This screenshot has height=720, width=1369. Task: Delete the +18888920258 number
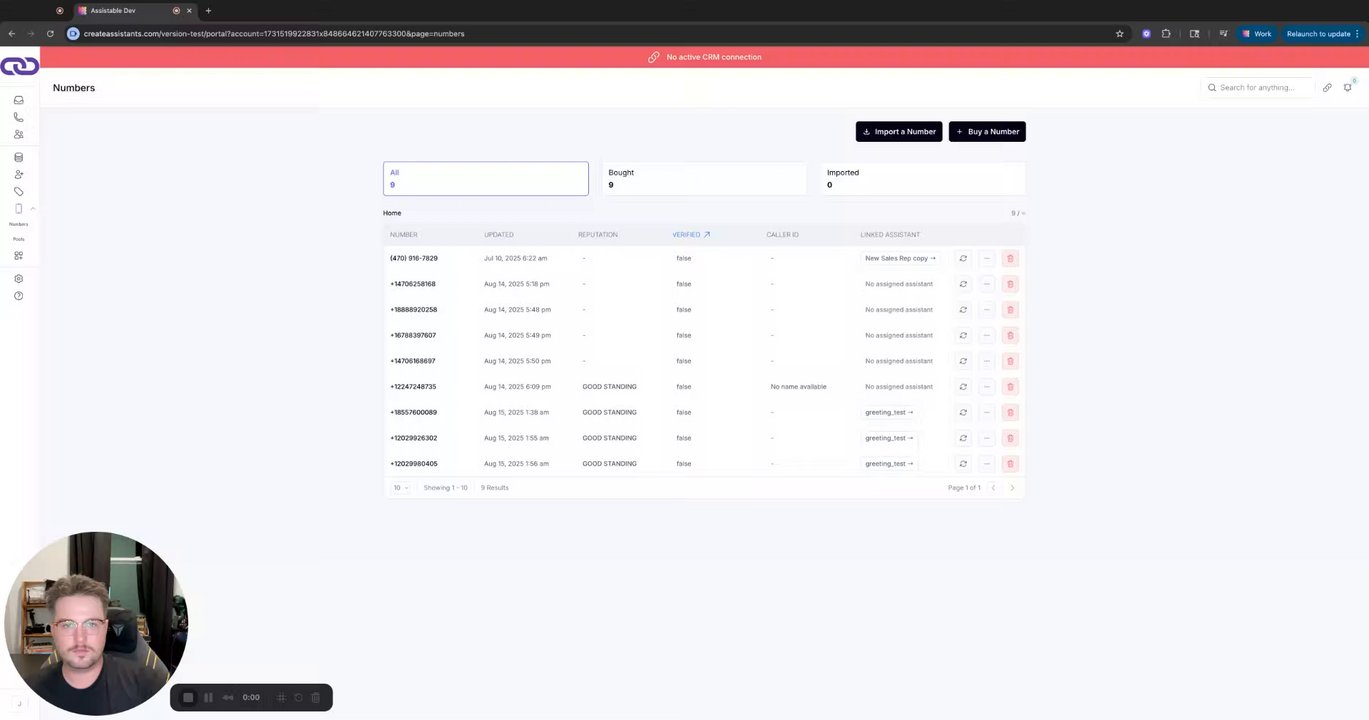point(1010,310)
